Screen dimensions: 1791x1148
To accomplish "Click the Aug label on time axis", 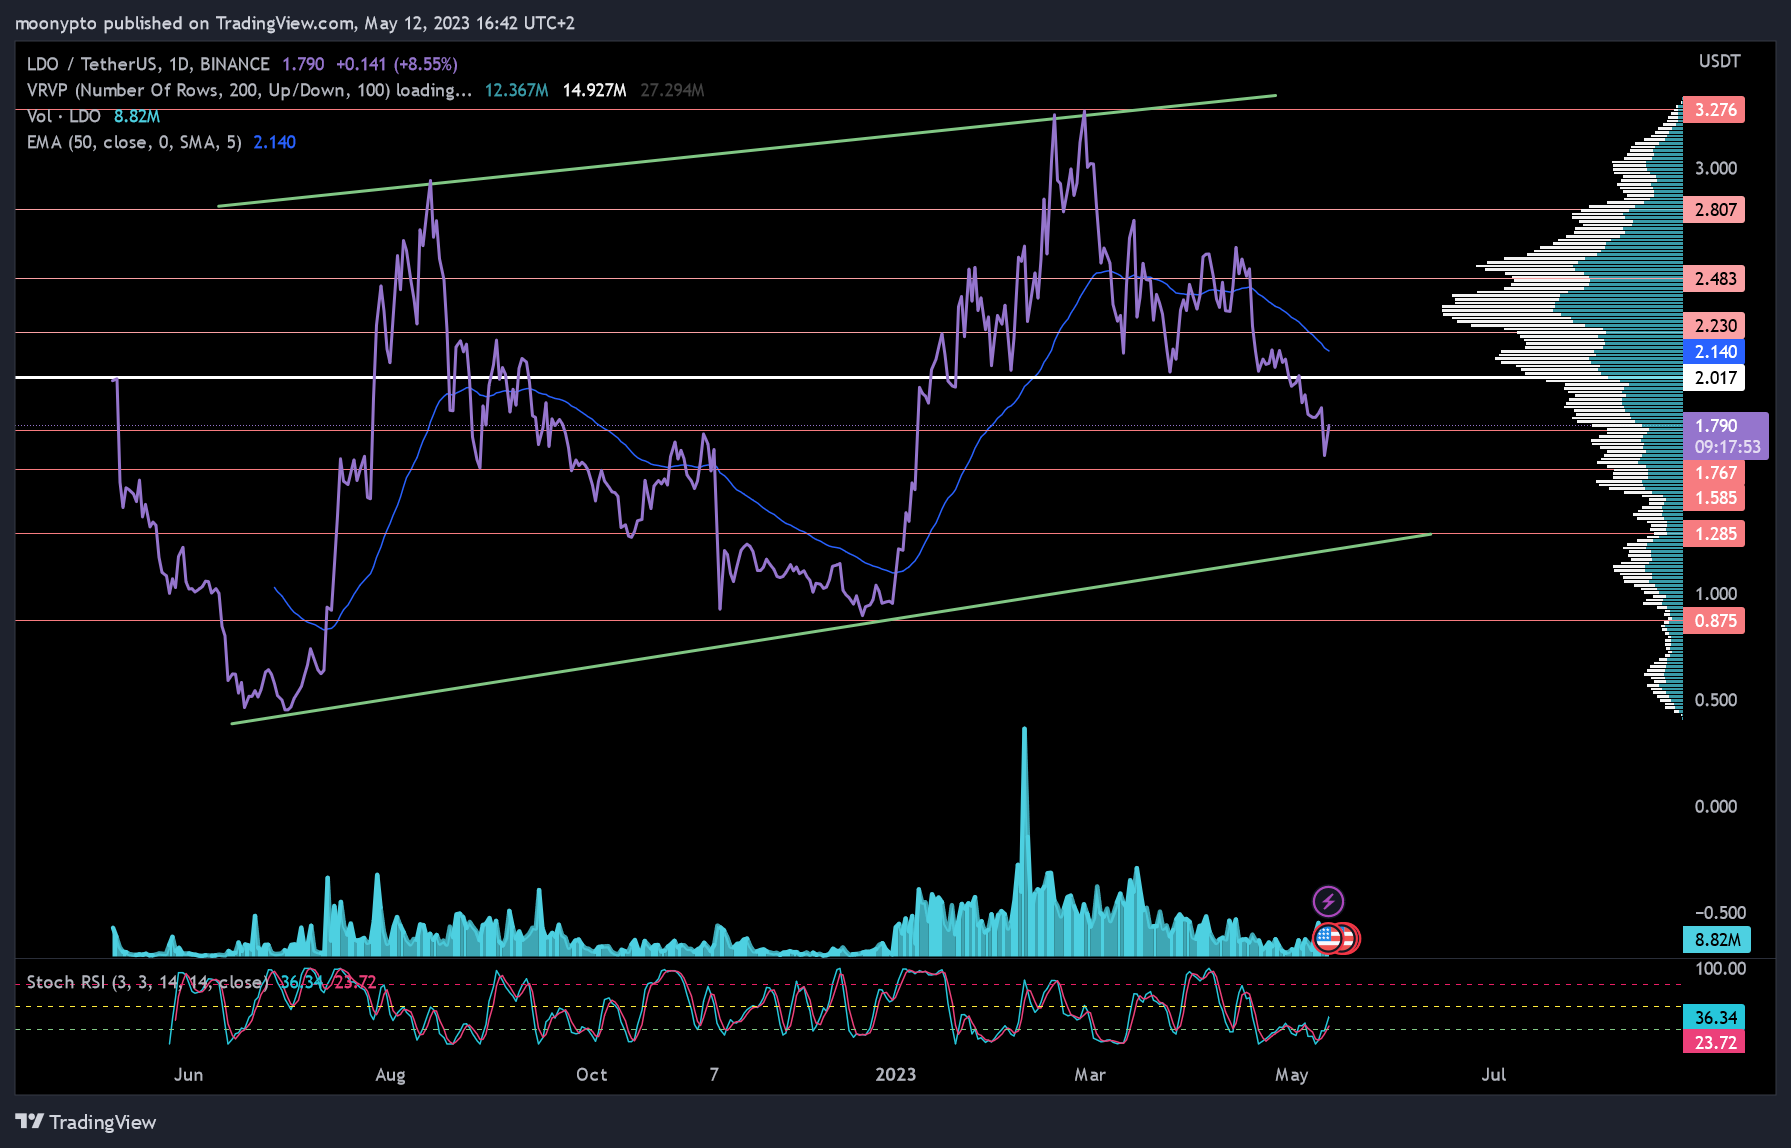I will 390,1075.
